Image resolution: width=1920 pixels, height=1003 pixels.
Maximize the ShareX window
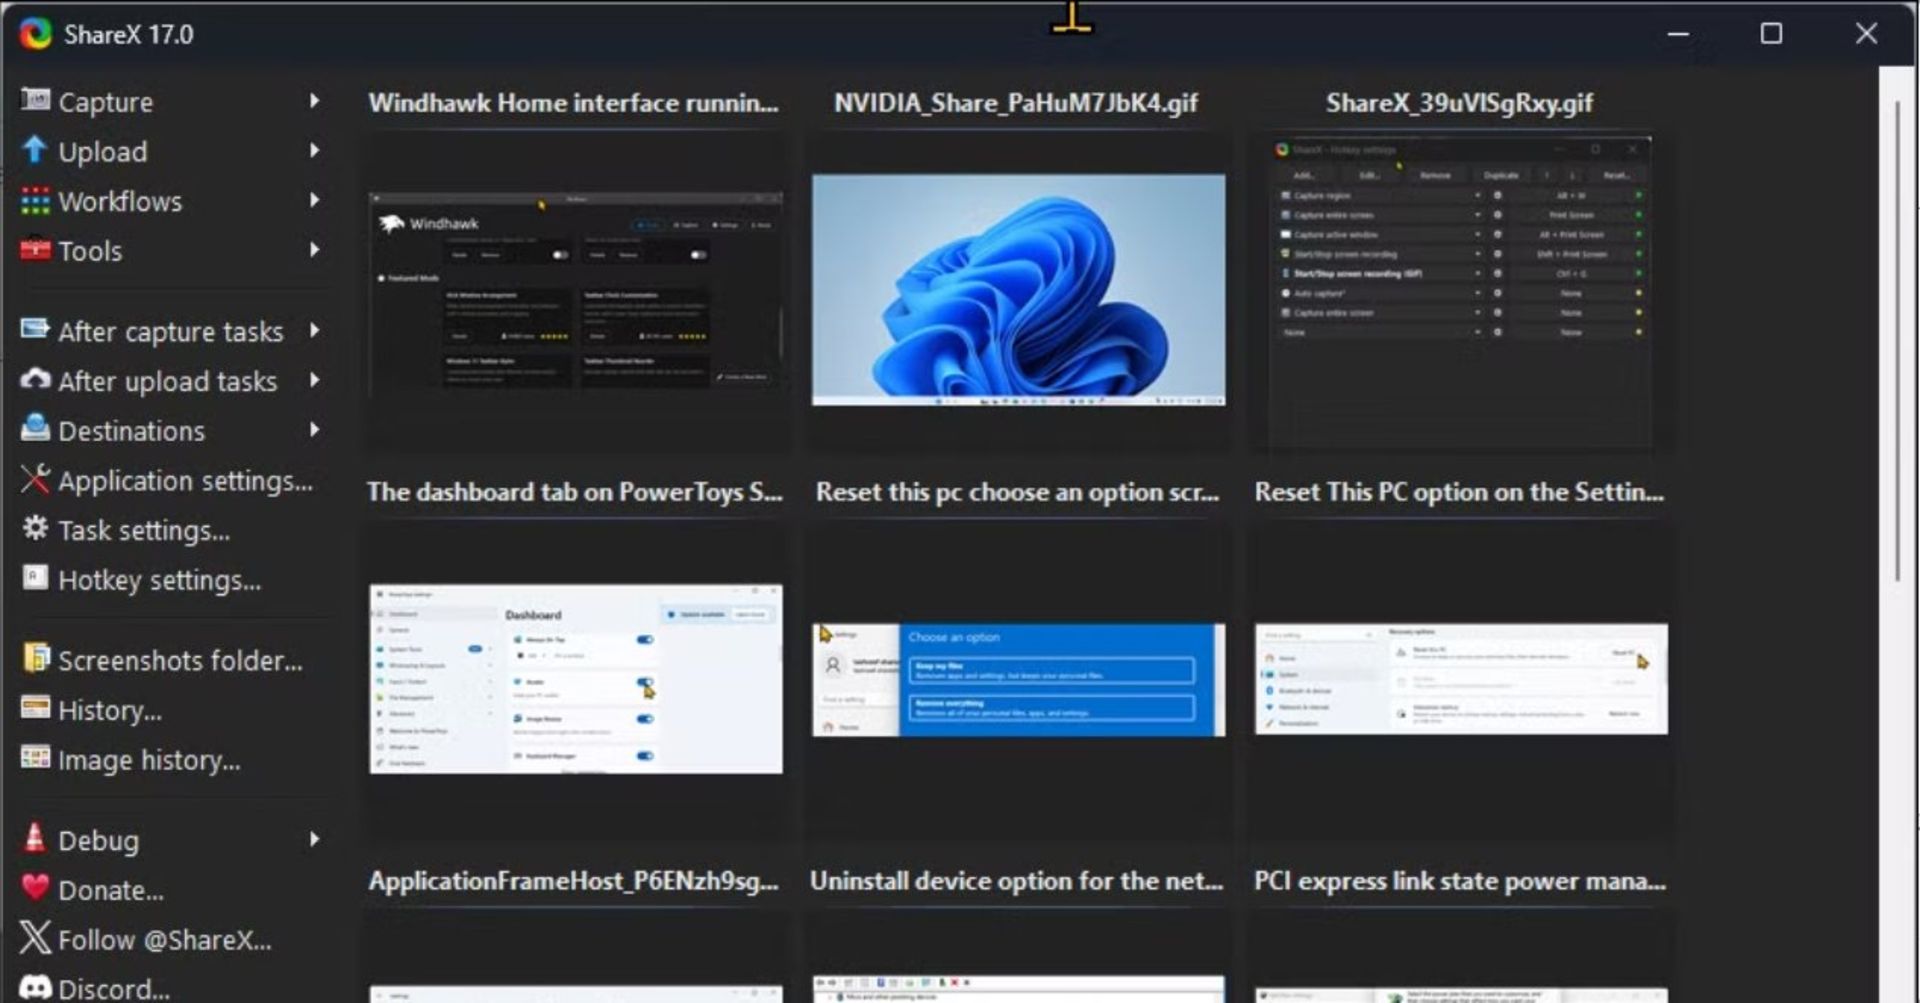(x=1771, y=34)
